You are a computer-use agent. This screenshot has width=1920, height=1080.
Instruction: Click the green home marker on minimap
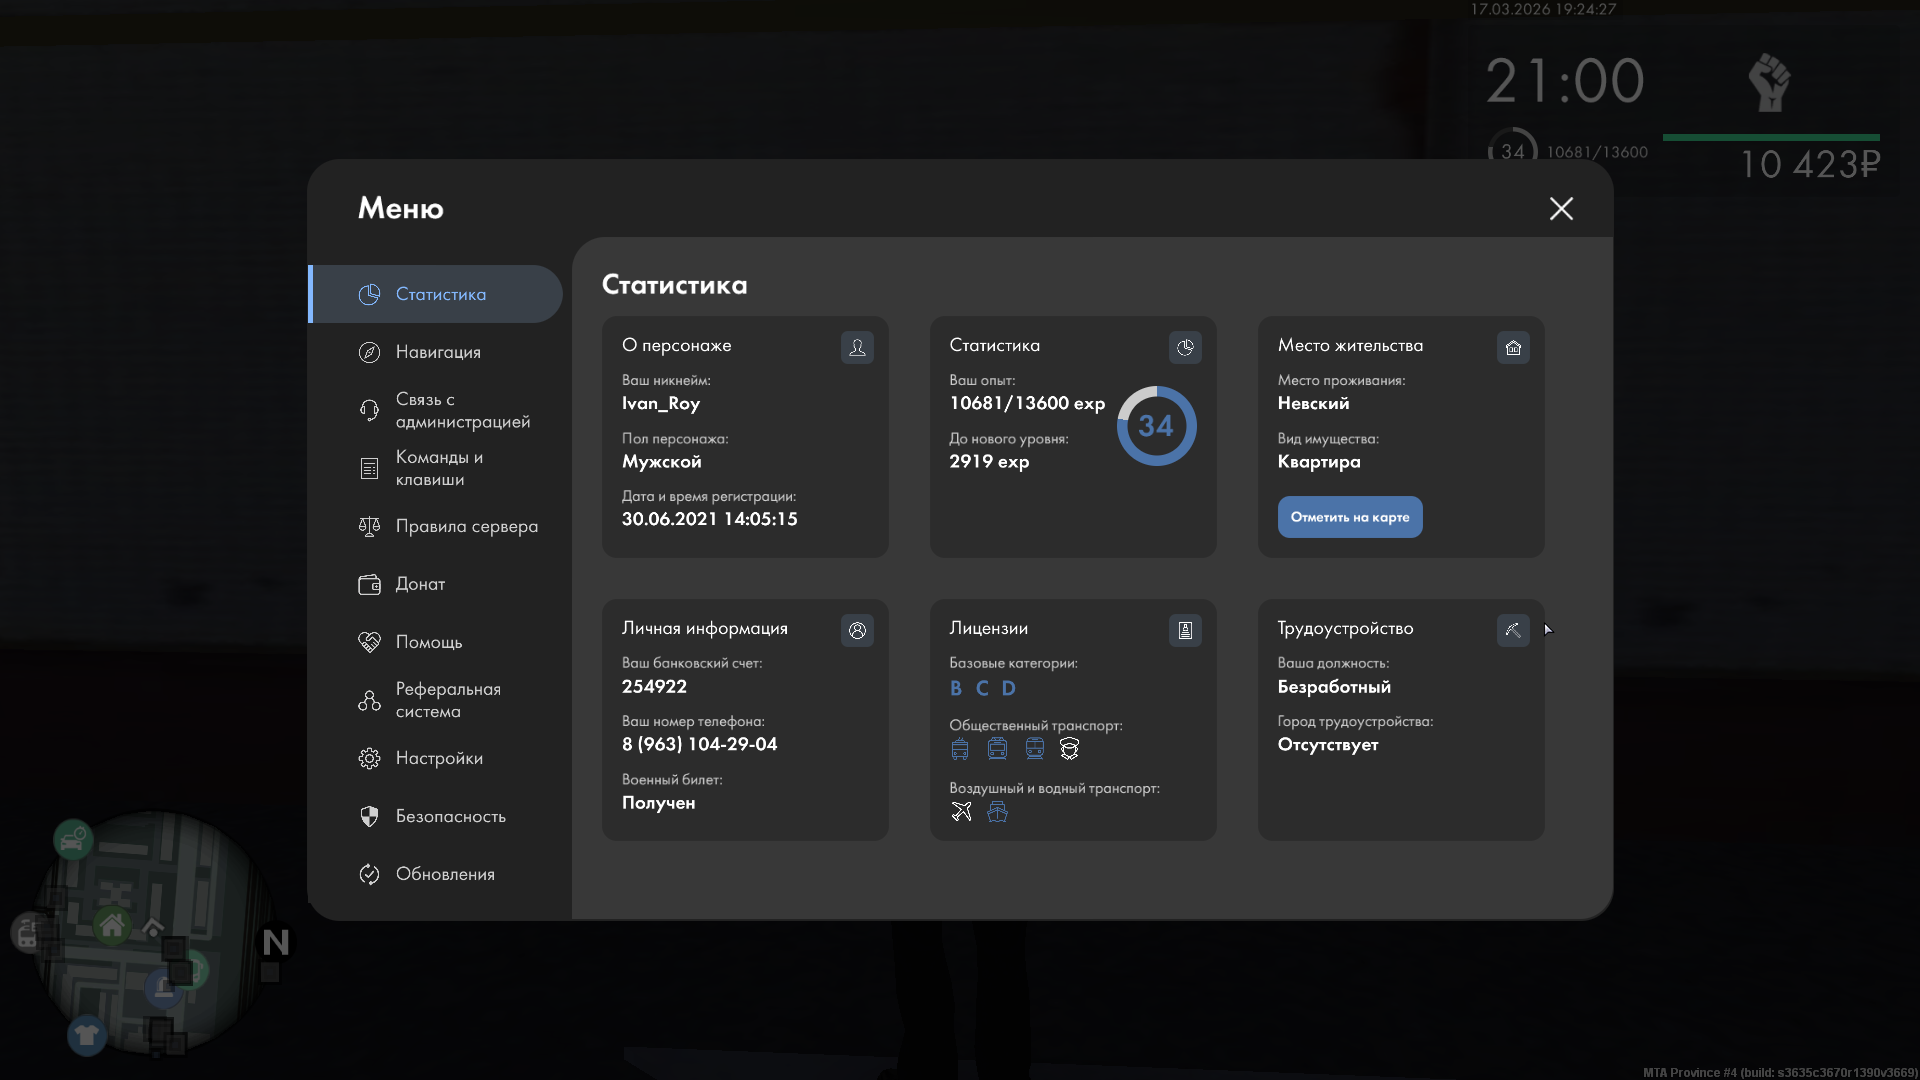pos(112,926)
